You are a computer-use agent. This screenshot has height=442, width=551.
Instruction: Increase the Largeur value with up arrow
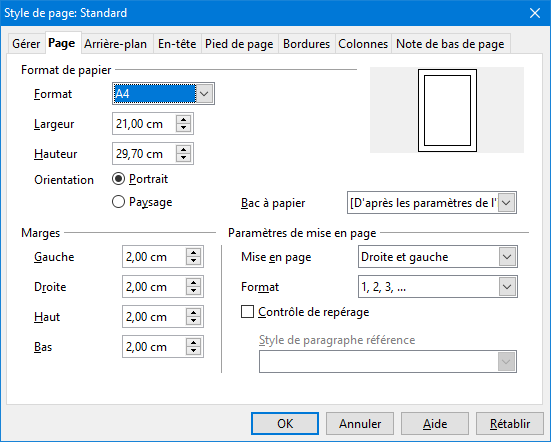pyautogui.click(x=183, y=120)
